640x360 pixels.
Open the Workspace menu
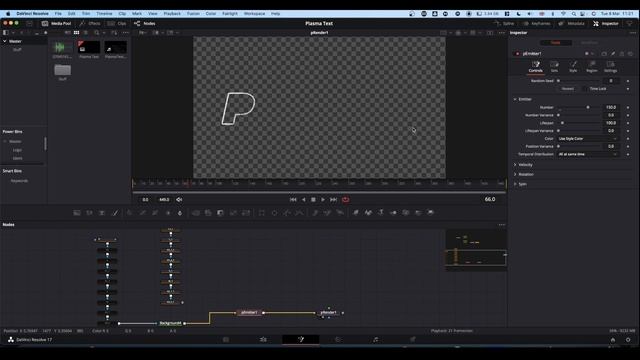(x=254, y=13)
